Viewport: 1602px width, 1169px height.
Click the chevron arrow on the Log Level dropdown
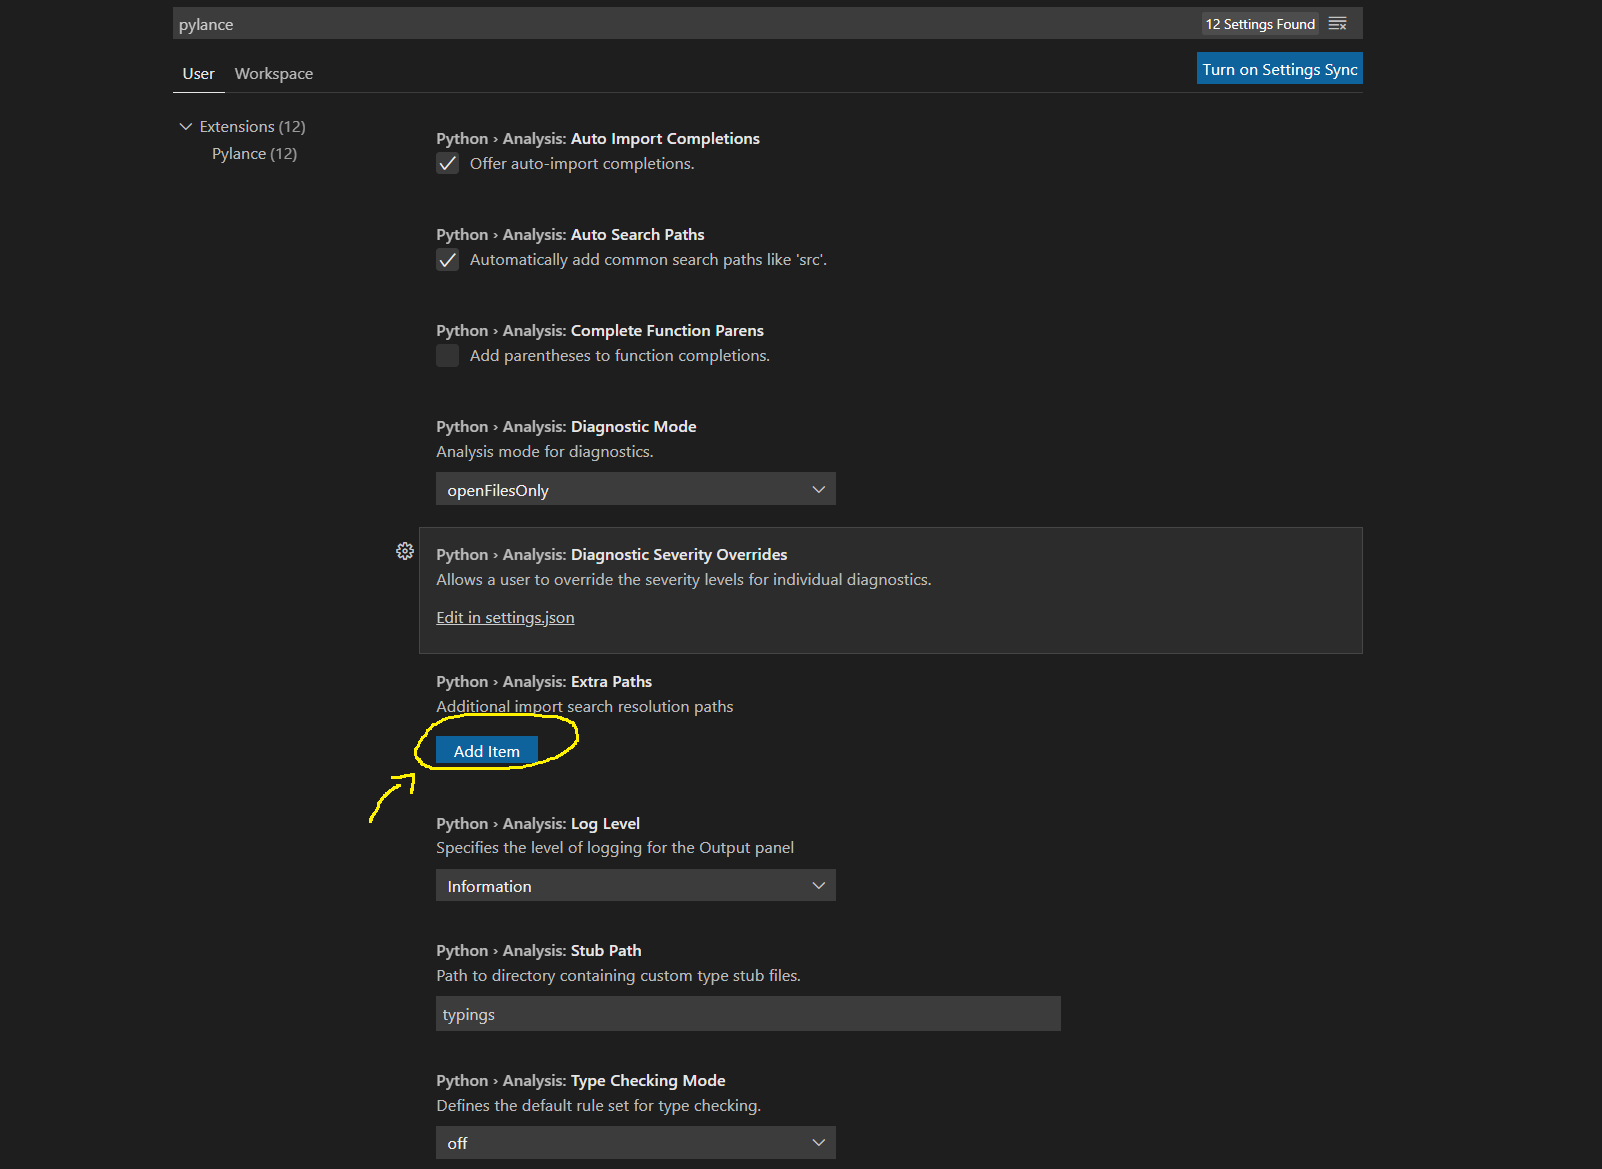click(819, 885)
